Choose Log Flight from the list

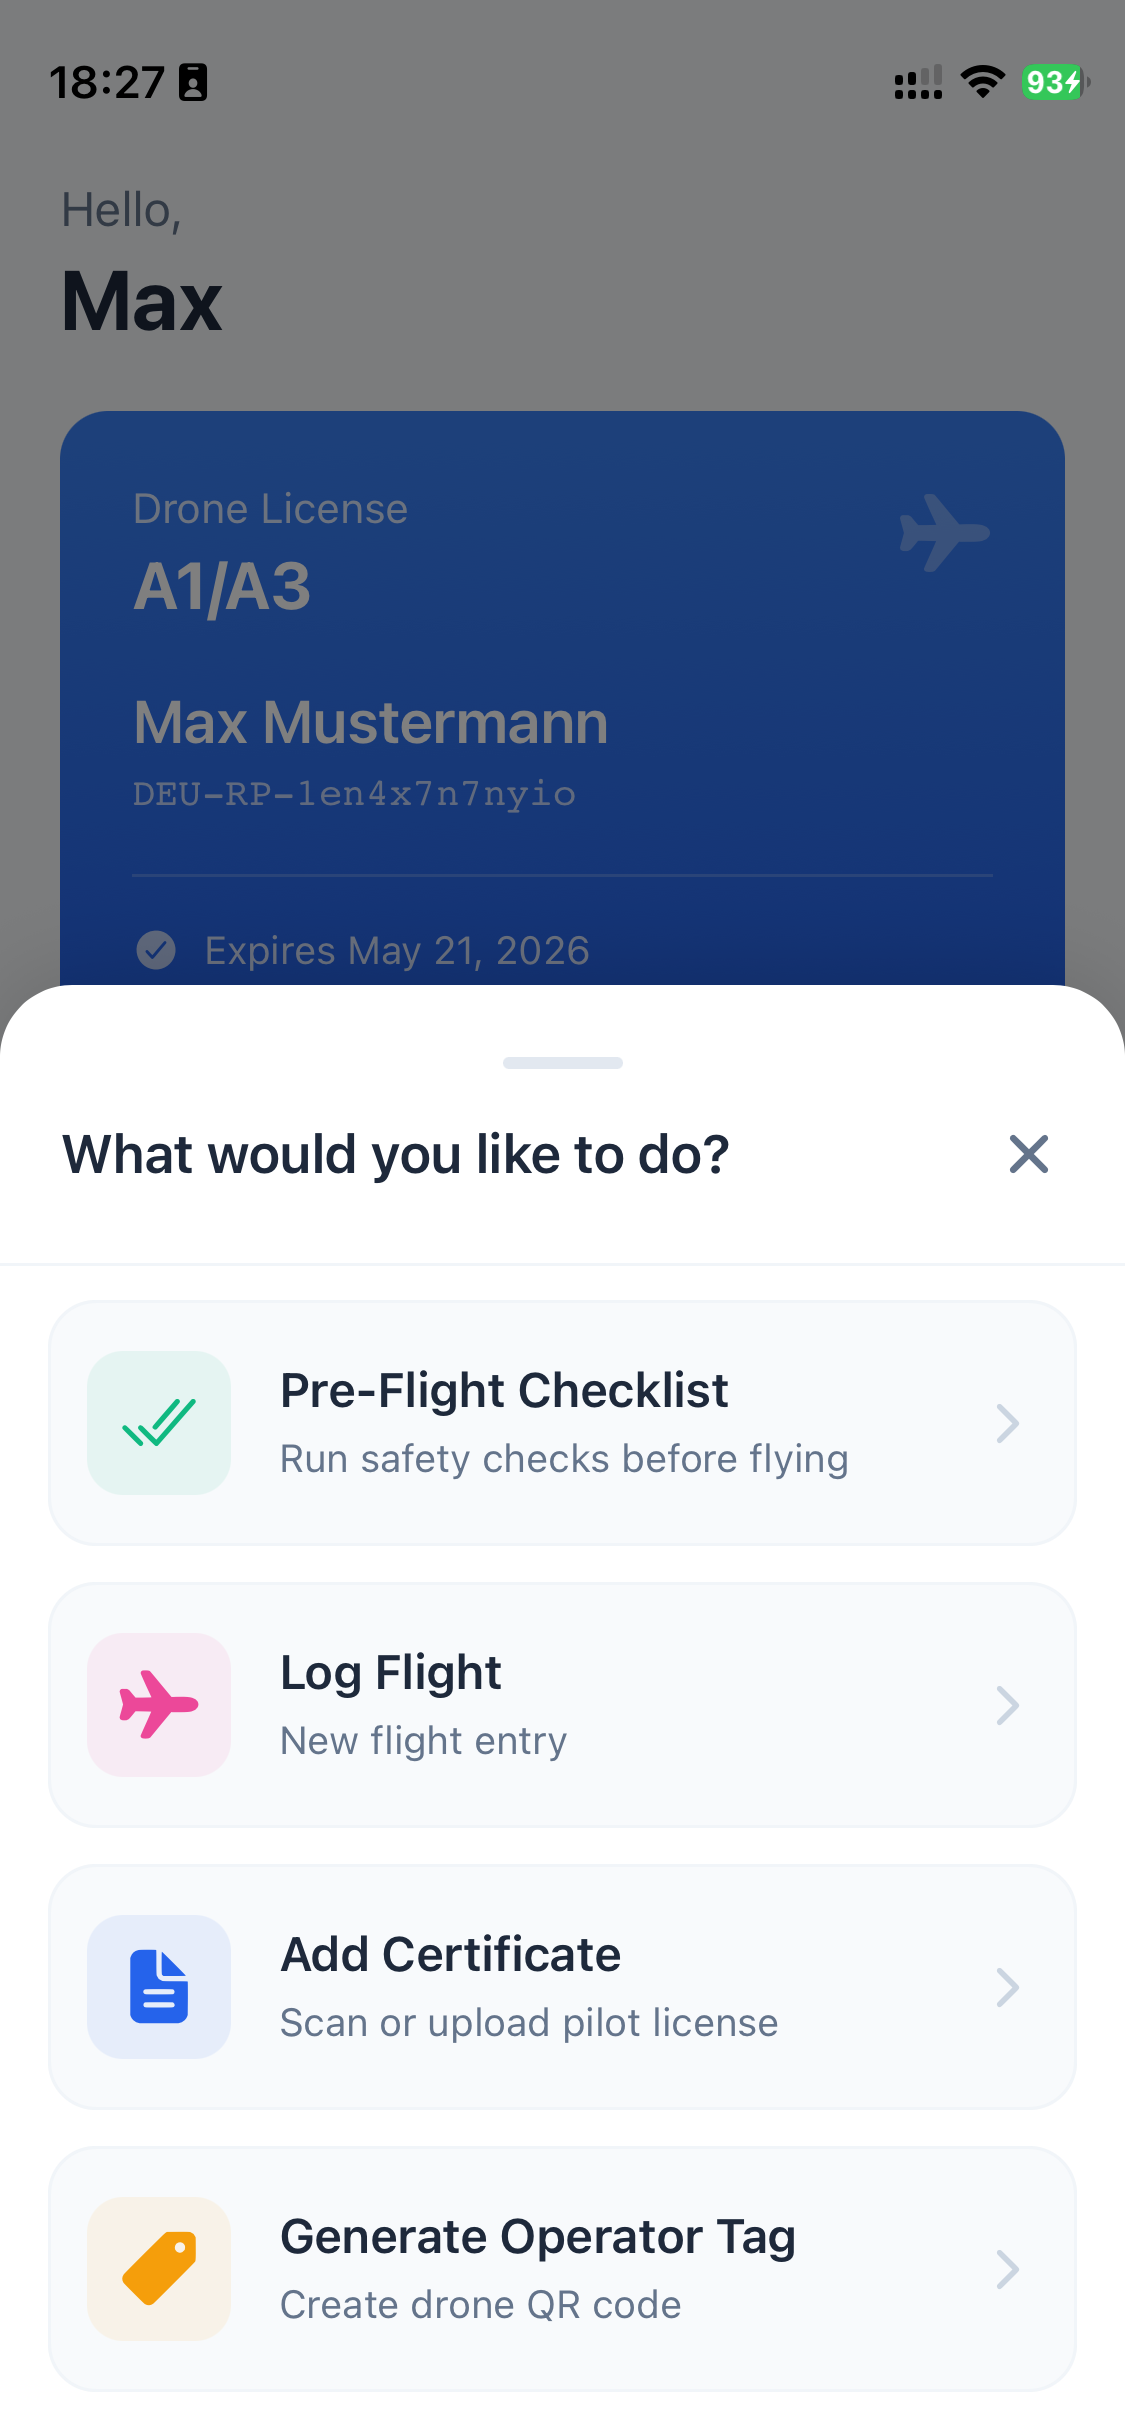(x=391, y=1673)
